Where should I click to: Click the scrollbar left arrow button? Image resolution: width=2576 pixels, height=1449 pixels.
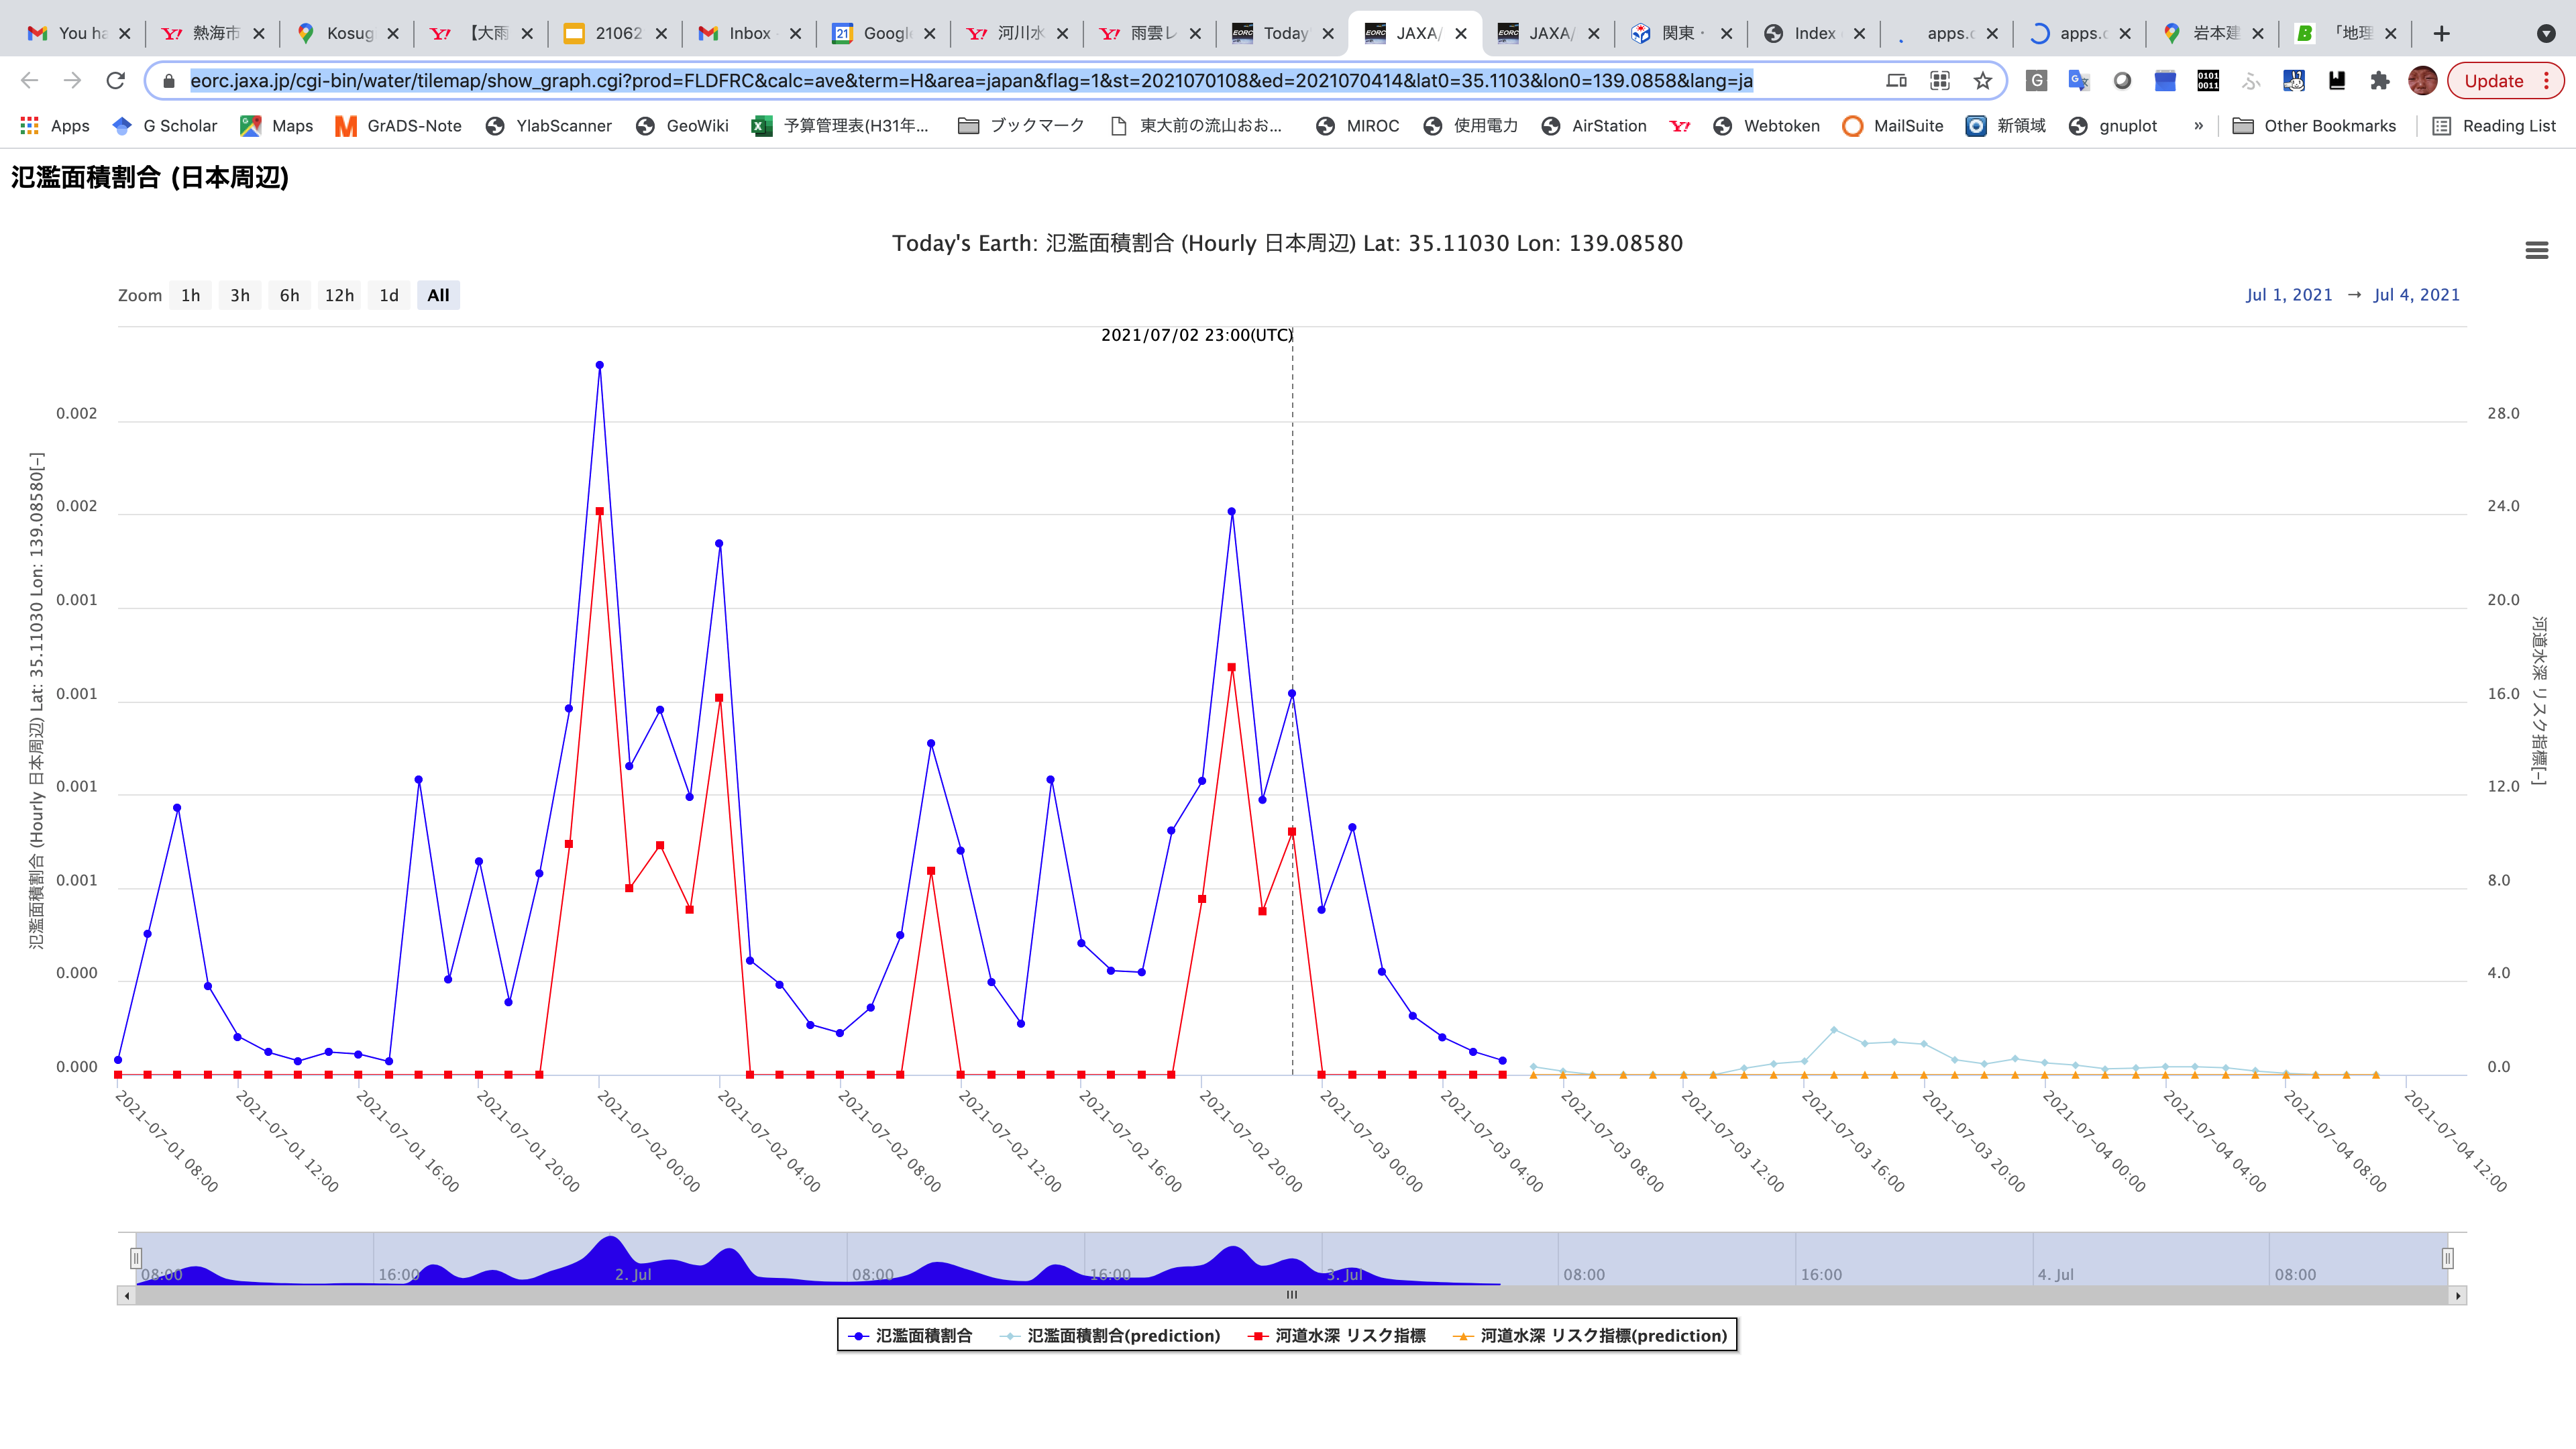point(126,1296)
